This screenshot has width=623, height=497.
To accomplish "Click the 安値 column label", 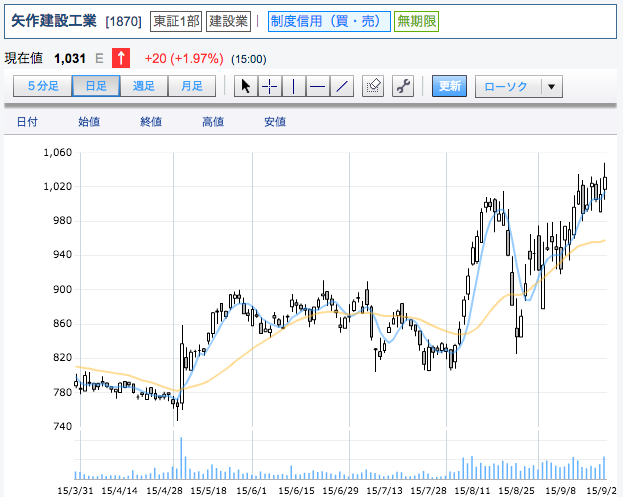I will 275,122.
